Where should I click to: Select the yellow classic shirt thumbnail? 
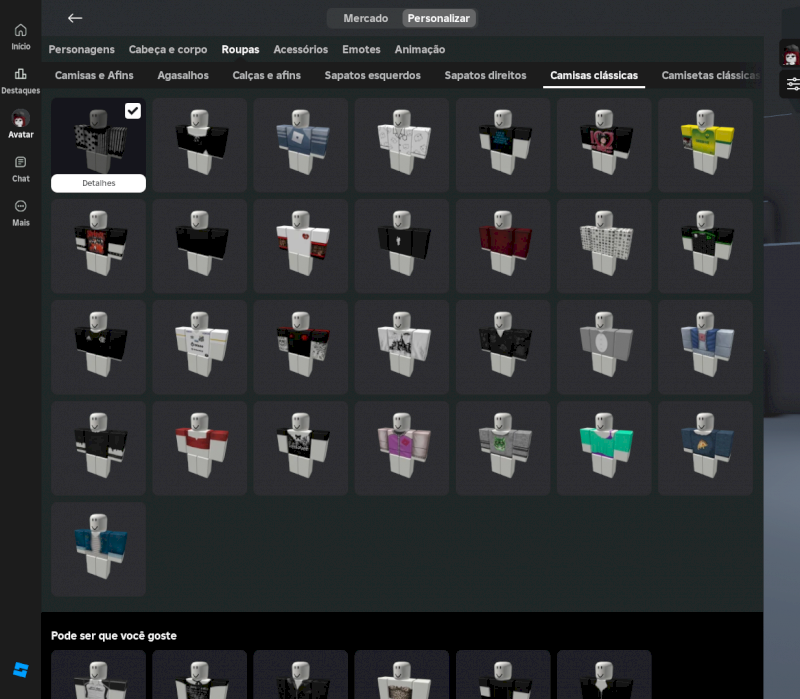pyautogui.click(x=705, y=144)
